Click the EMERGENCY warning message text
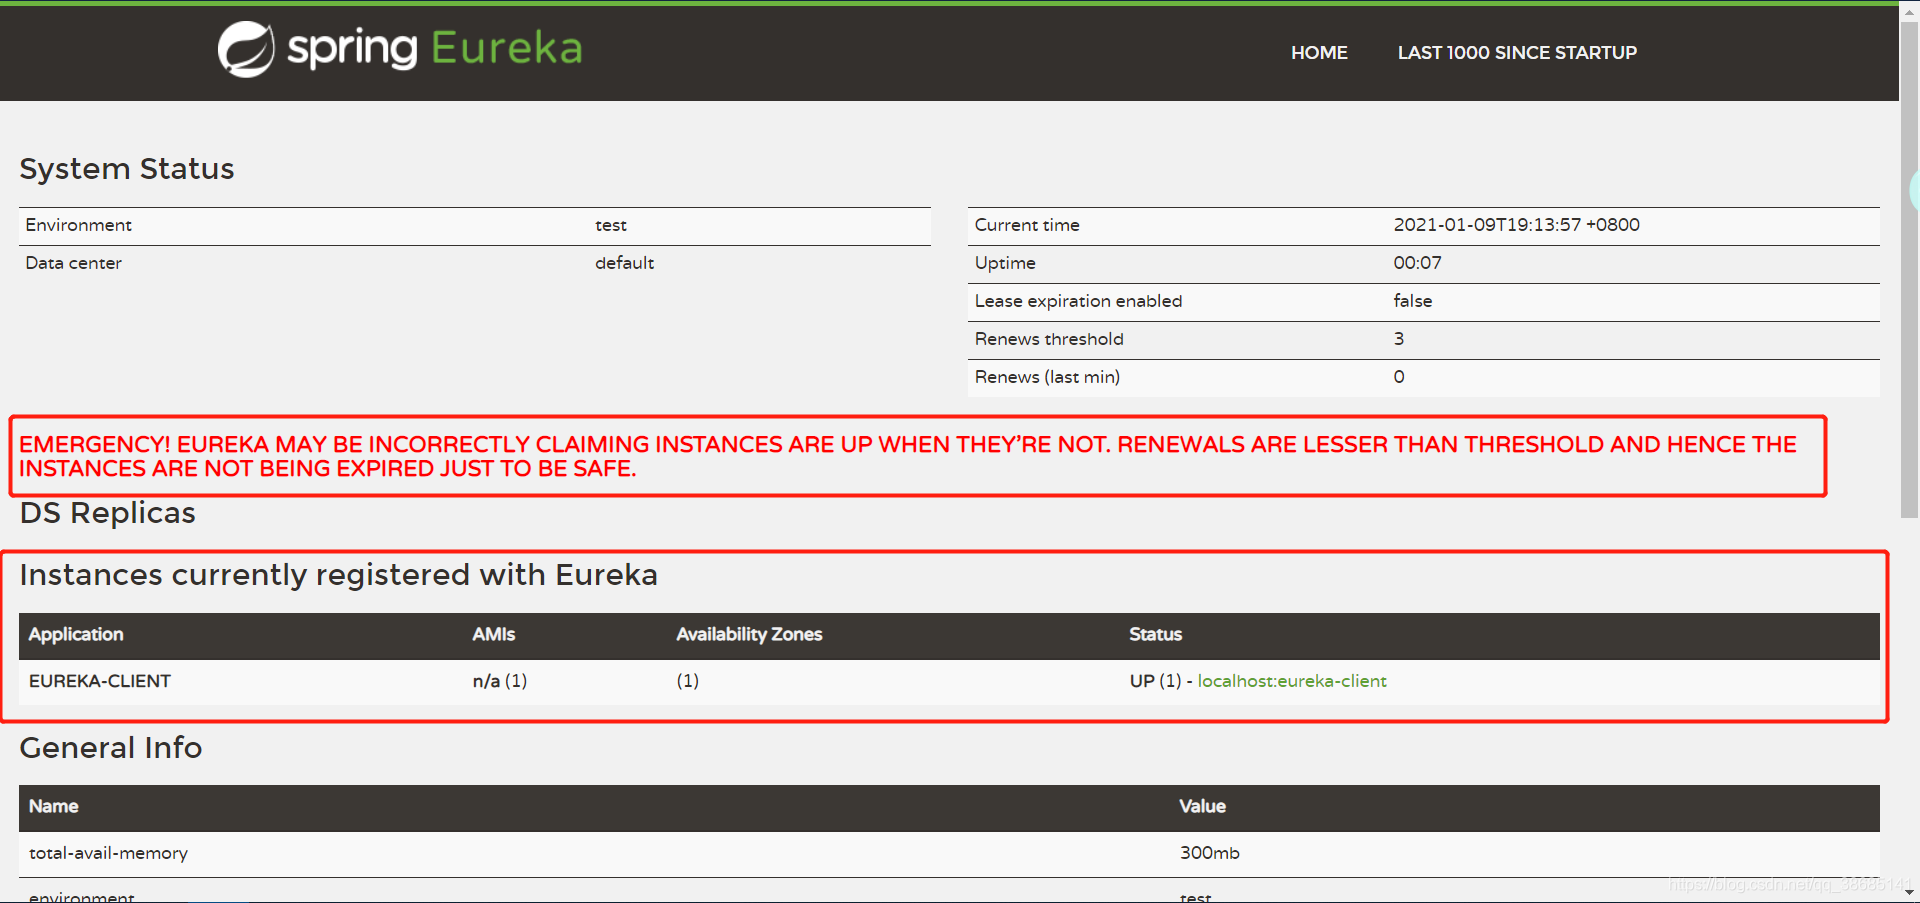Screen dimensions: 1920x903 908,457
